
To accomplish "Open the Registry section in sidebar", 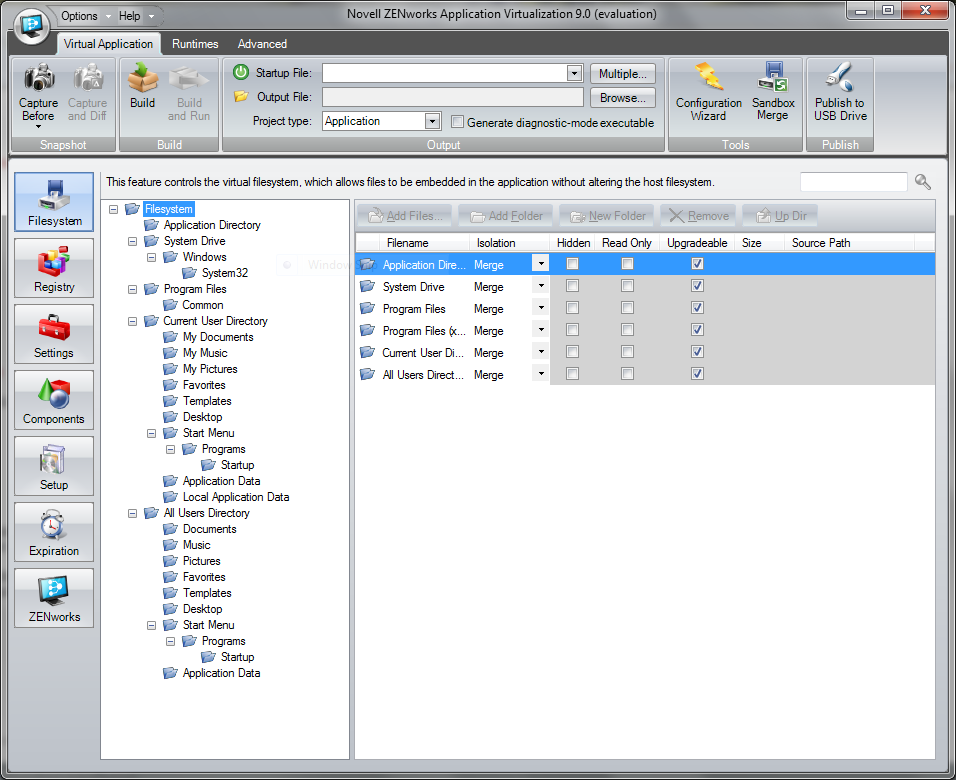I will click(x=54, y=268).
